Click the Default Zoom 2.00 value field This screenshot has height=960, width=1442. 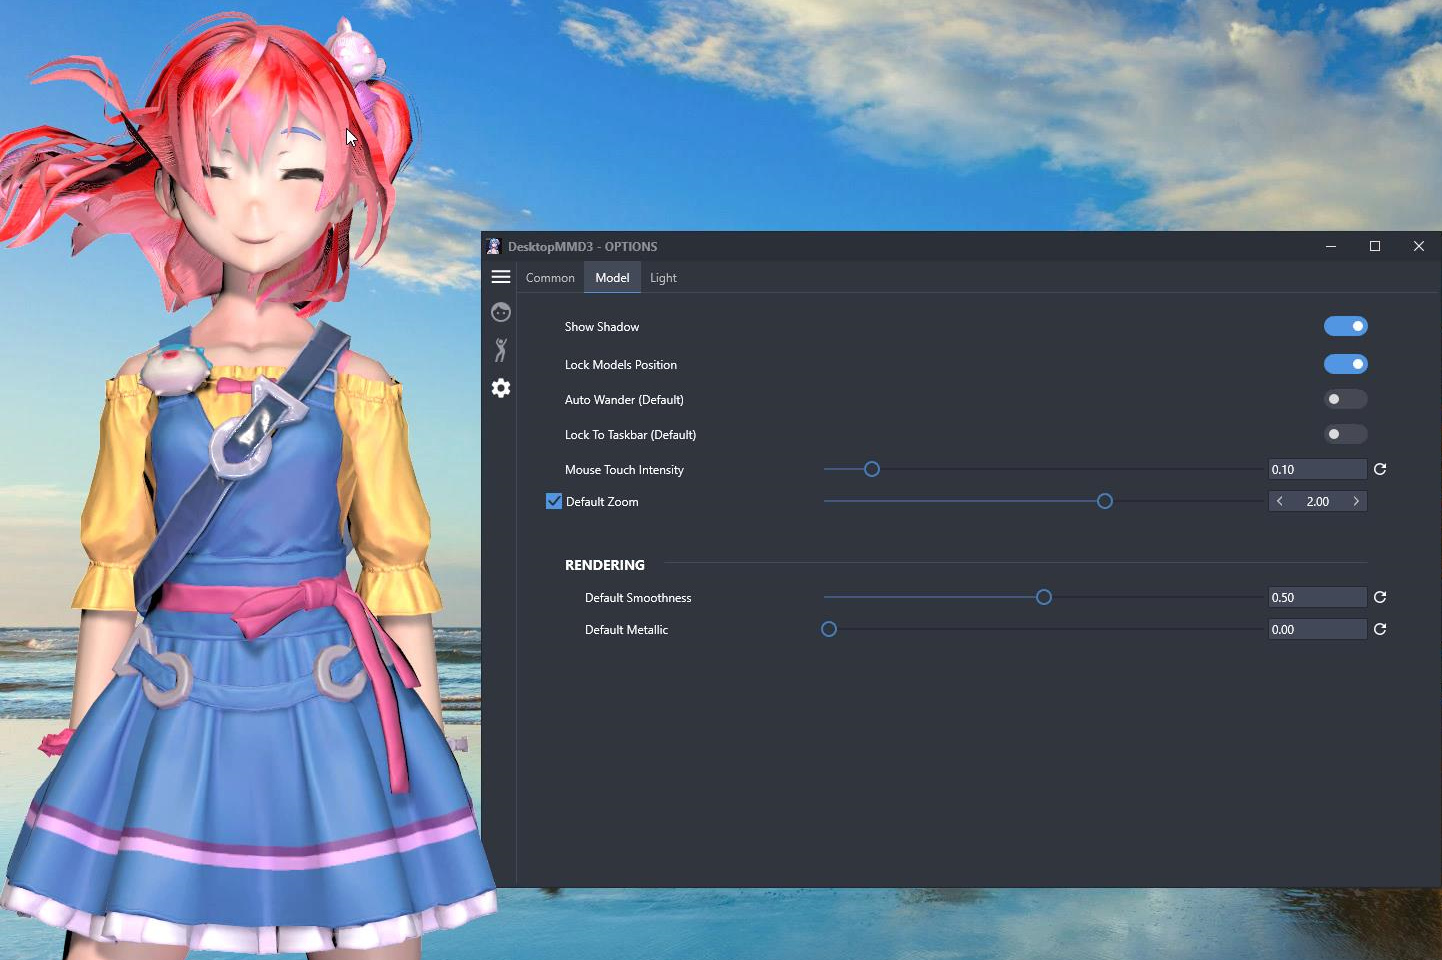coord(1318,501)
